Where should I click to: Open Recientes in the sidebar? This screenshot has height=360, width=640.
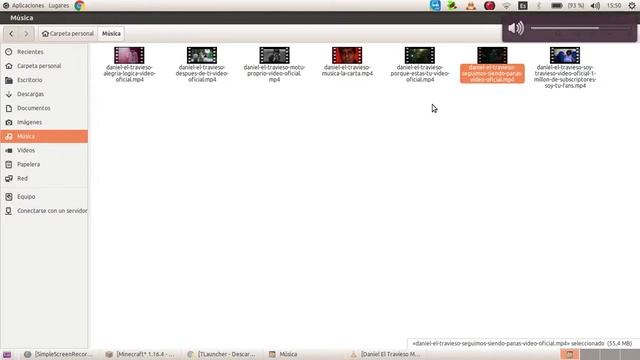44,52
